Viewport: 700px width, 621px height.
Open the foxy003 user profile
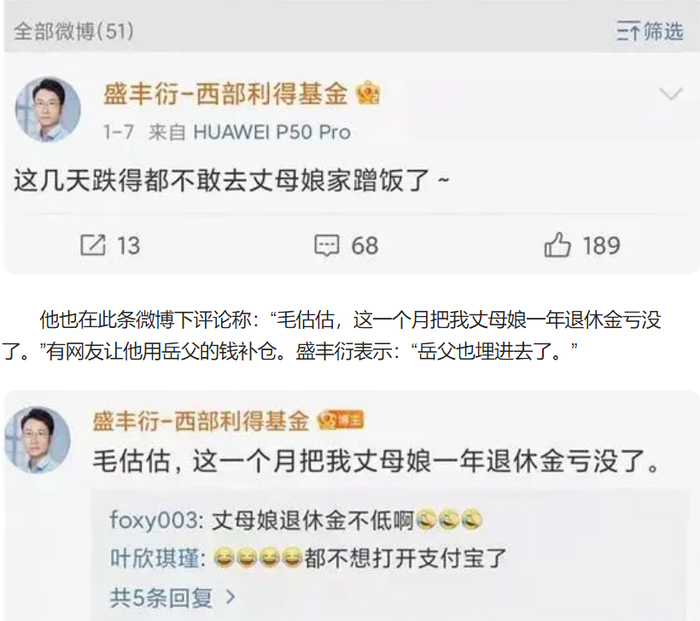[x=154, y=520]
